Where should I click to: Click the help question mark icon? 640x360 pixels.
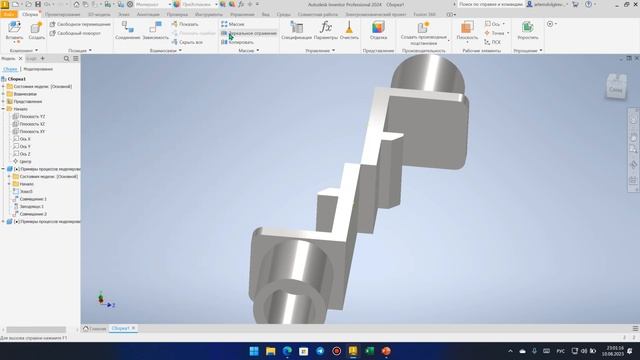pos(588,4)
